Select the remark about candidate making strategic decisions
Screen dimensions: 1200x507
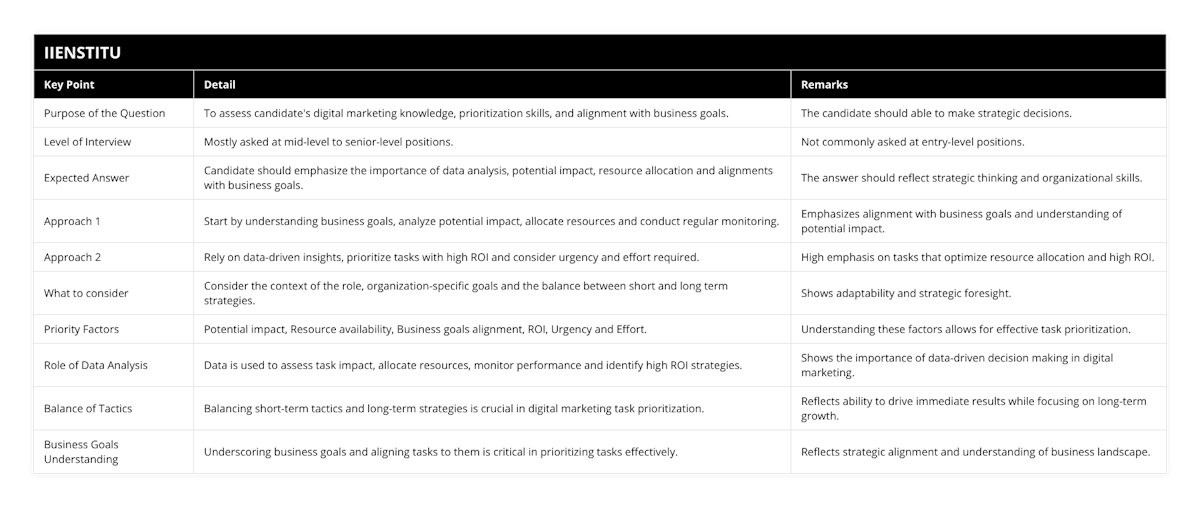(936, 113)
